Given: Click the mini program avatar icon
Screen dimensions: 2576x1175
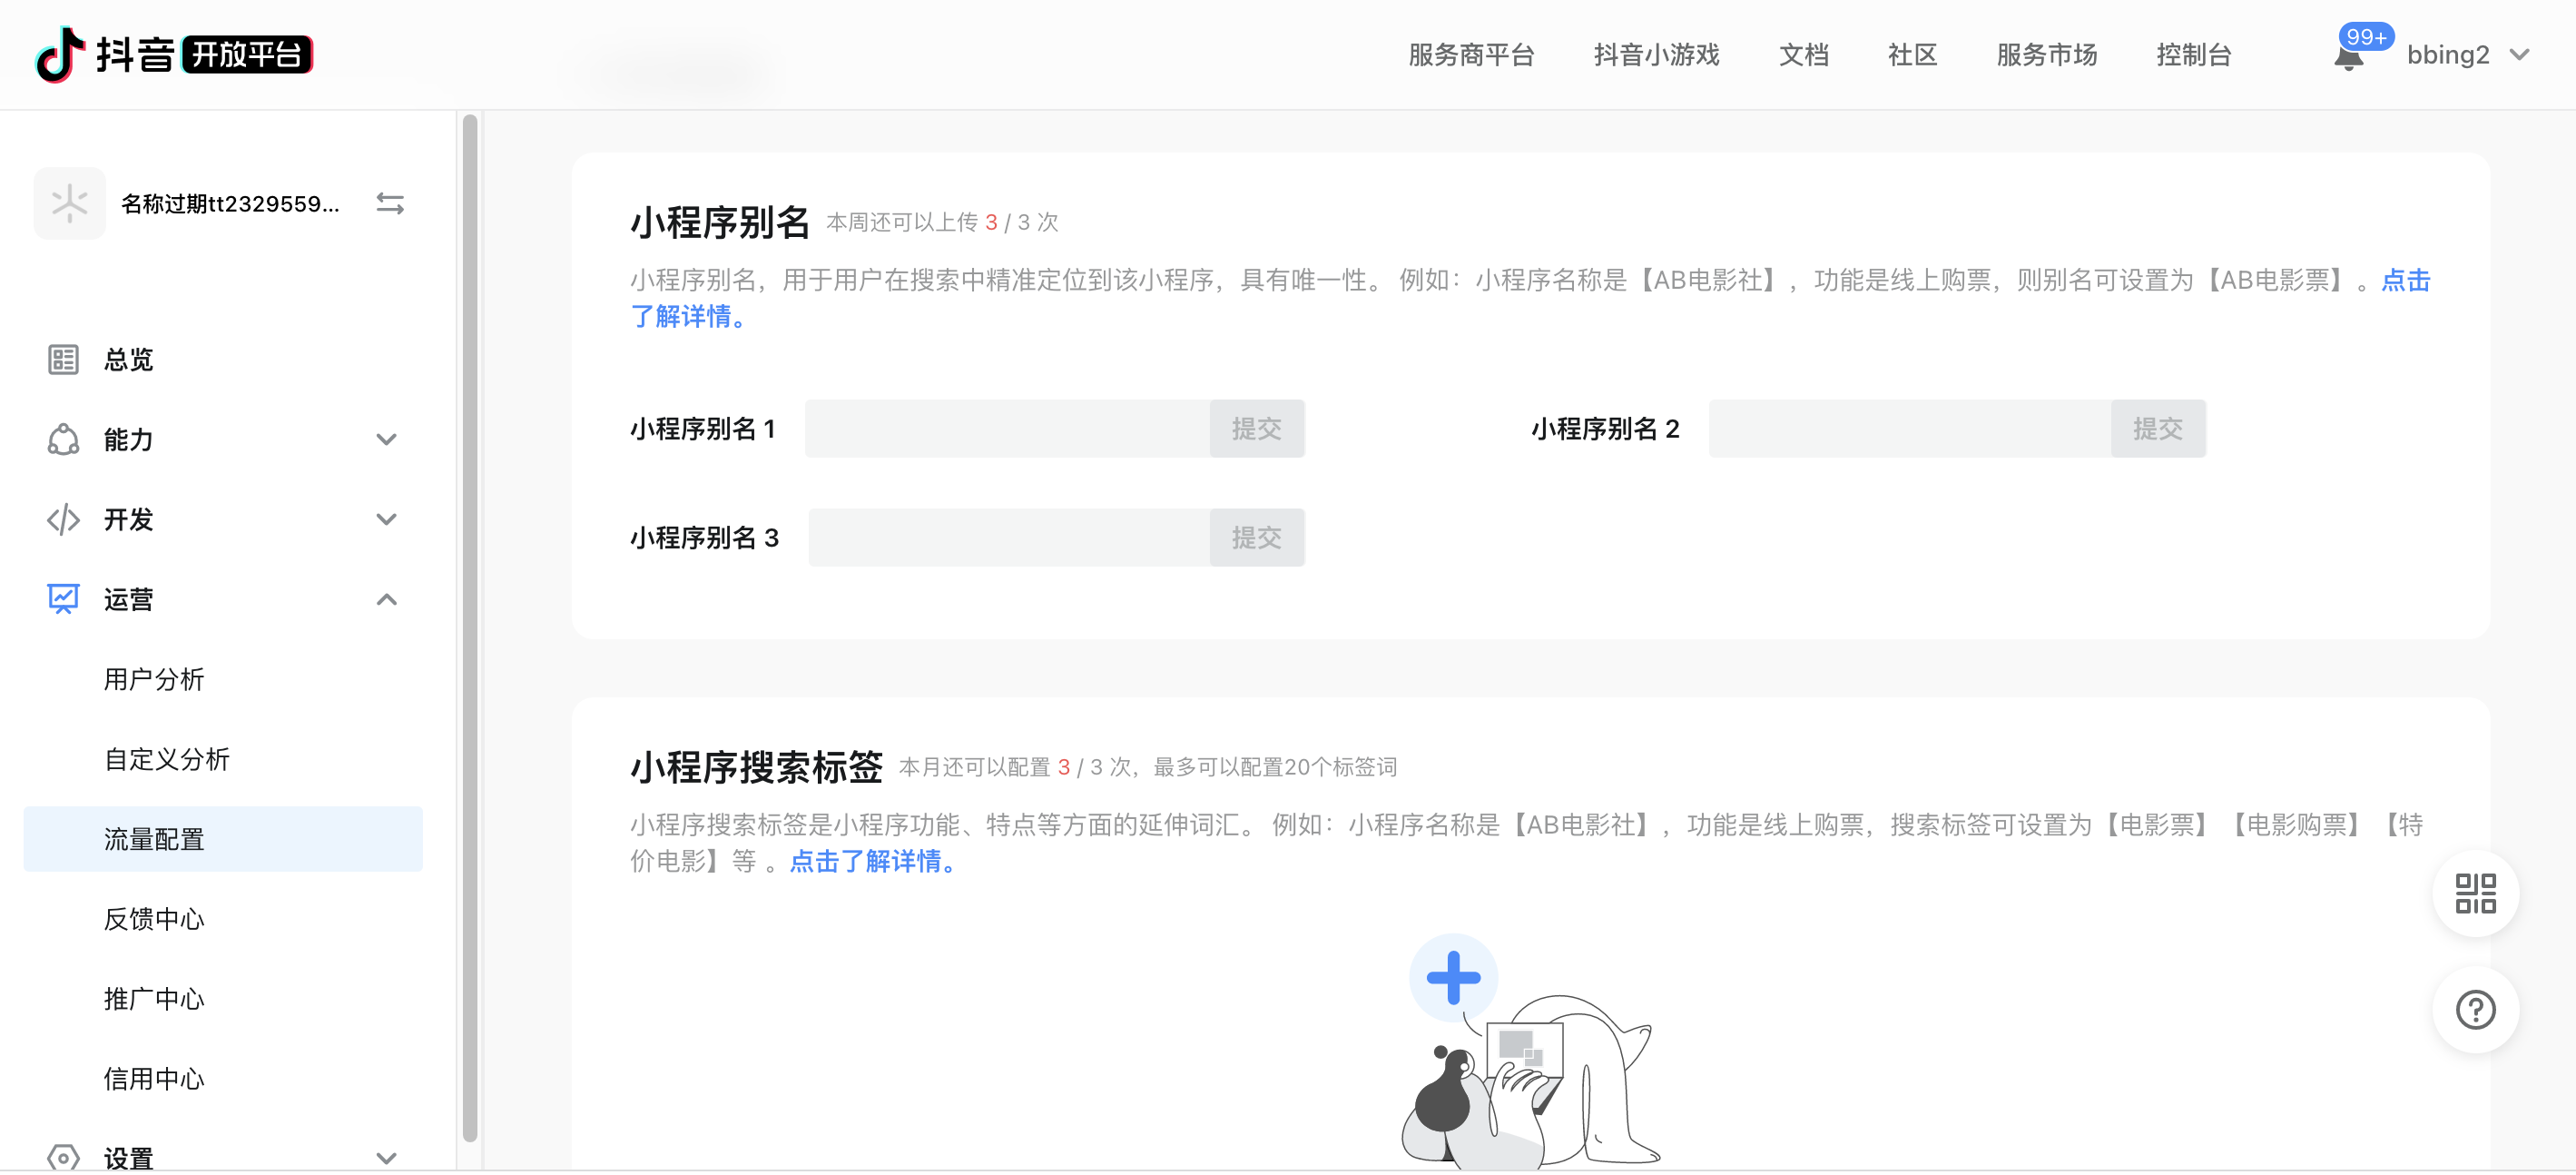Looking at the screenshot, I should point(69,203).
